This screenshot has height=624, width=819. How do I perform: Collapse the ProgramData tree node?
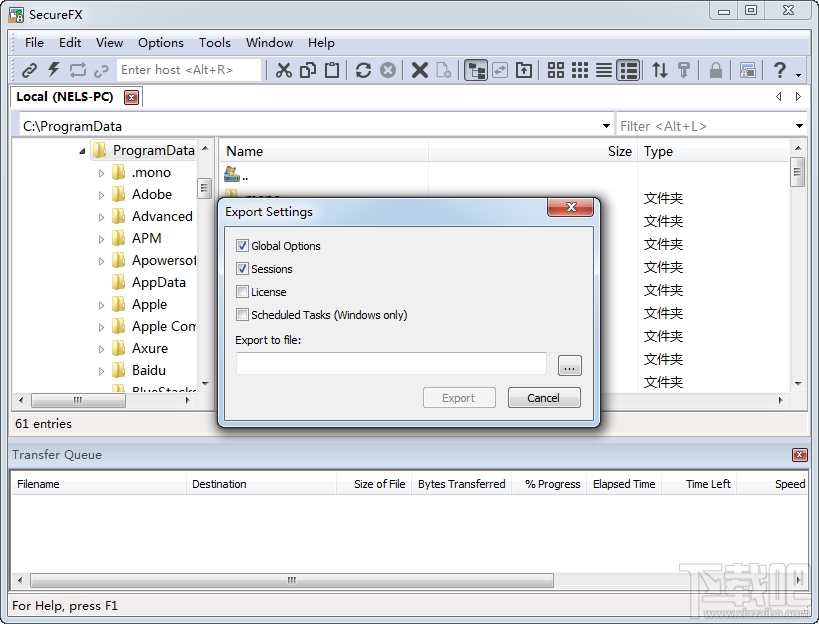[84, 150]
